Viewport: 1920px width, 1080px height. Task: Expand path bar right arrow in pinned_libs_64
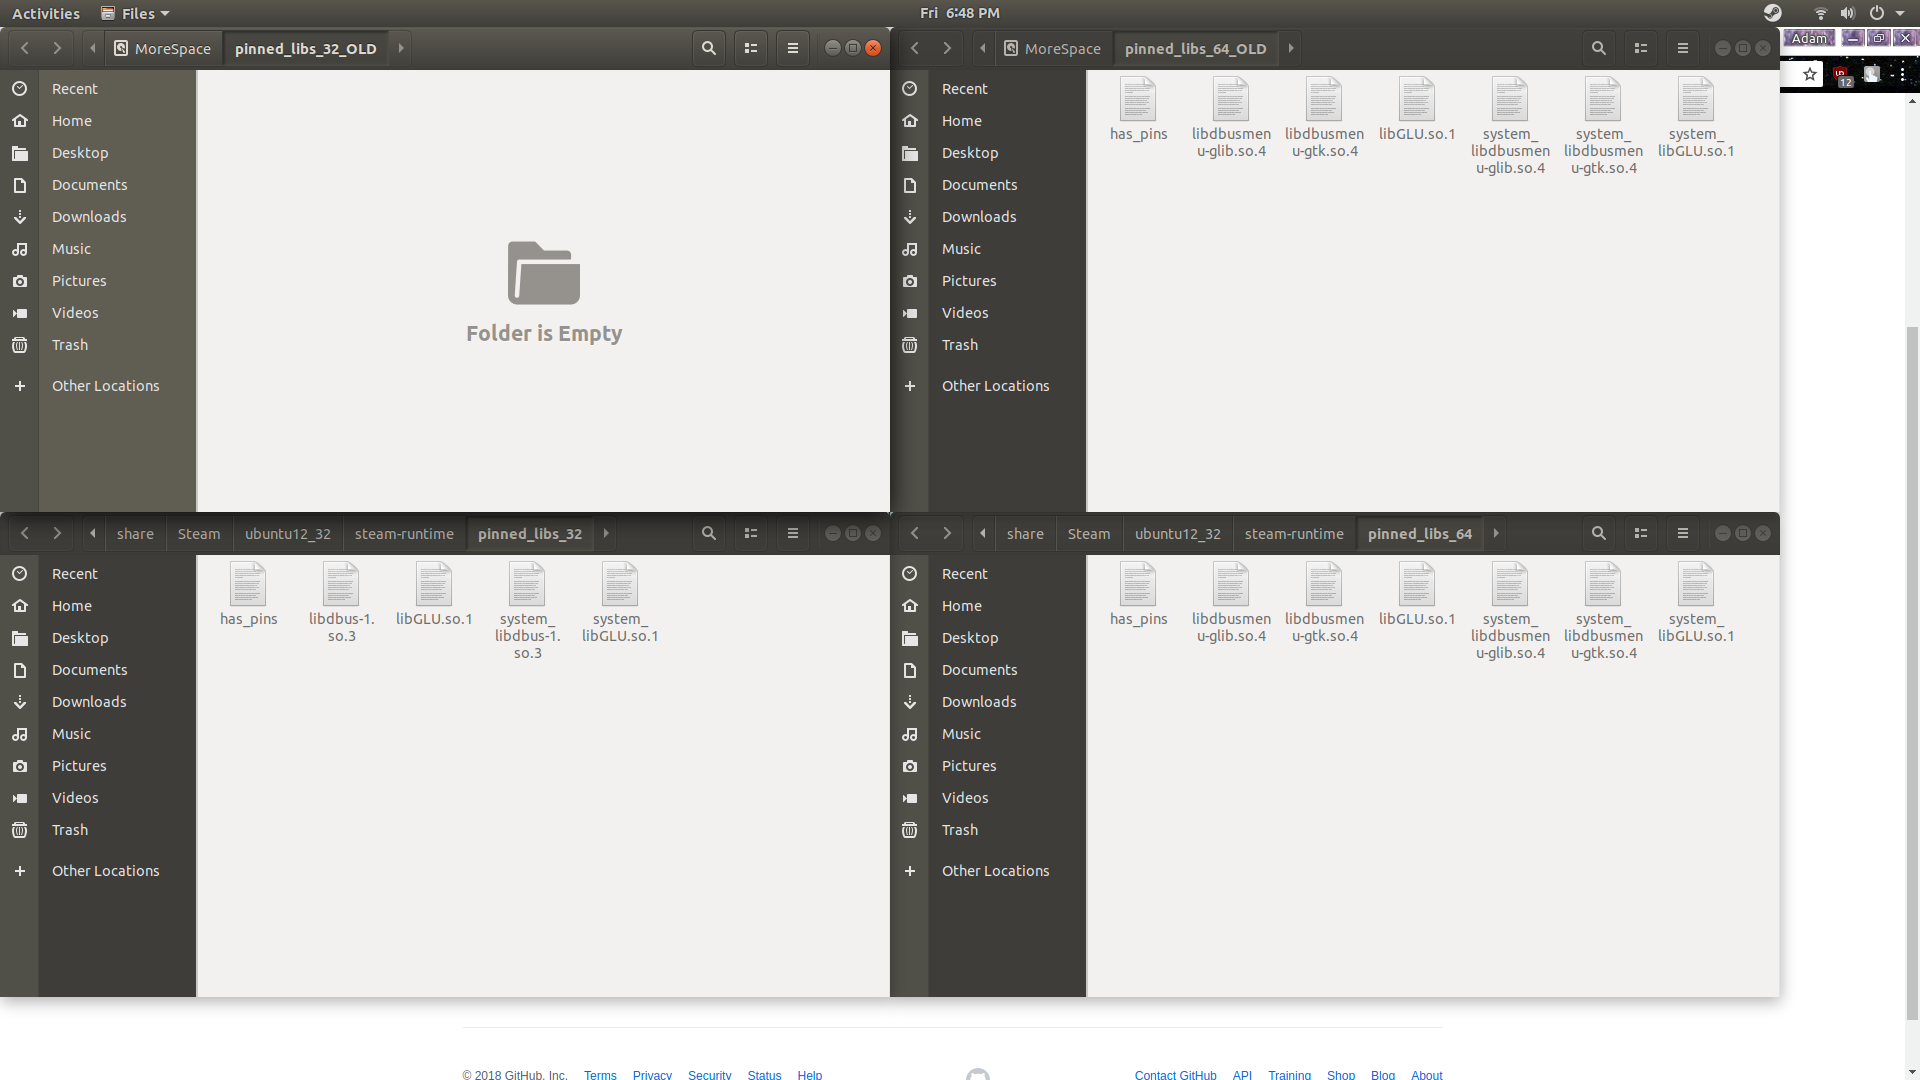pos(1496,533)
